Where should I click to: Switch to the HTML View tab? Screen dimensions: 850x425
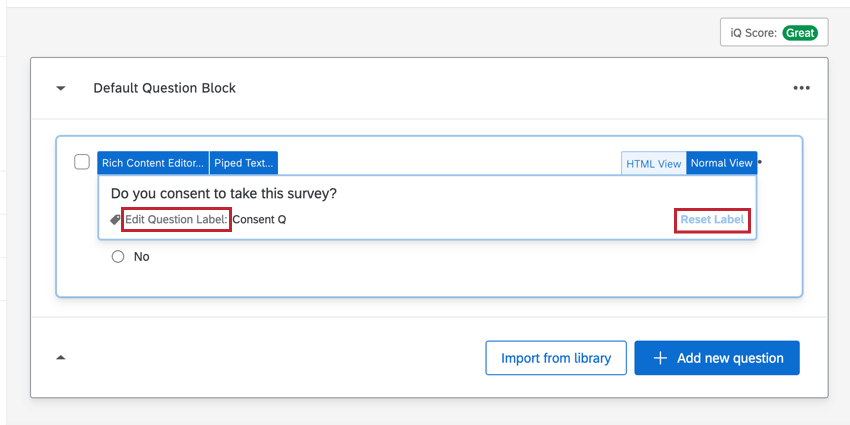654,164
